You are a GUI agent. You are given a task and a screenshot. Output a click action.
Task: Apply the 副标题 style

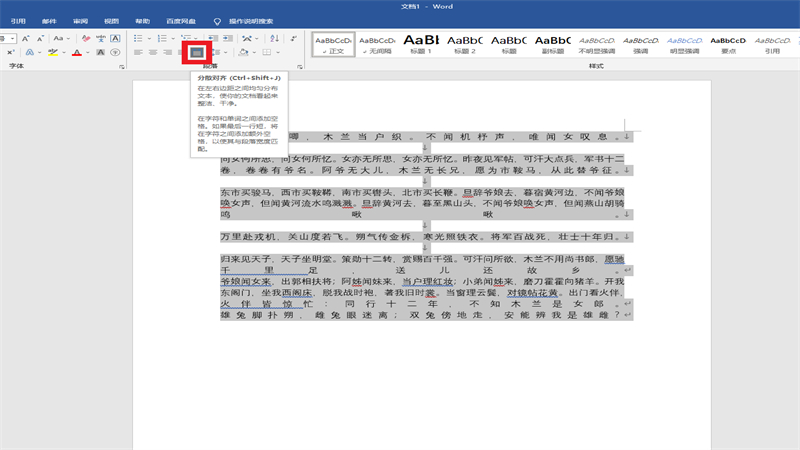point(553,44)
